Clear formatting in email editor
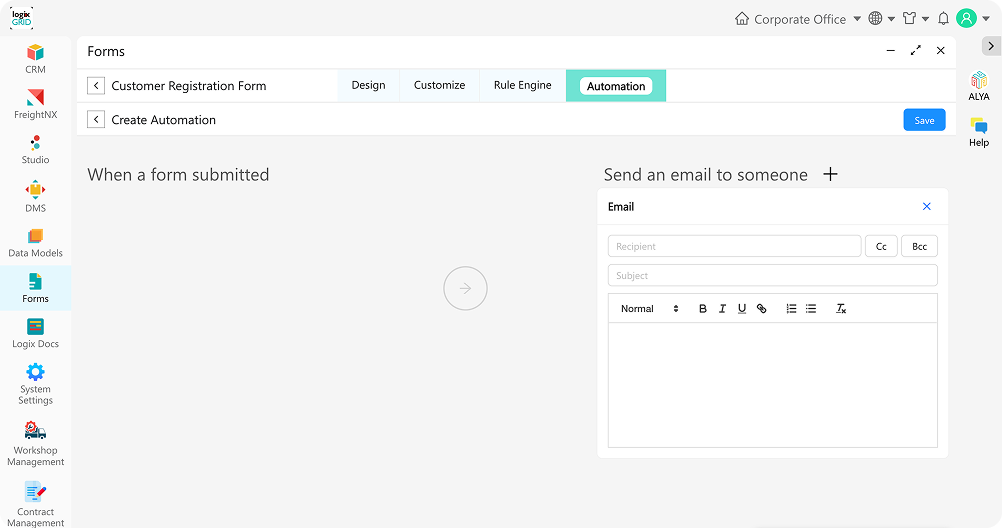The width and height of the screenshot is (1002, 528). (x=841, y=309)
